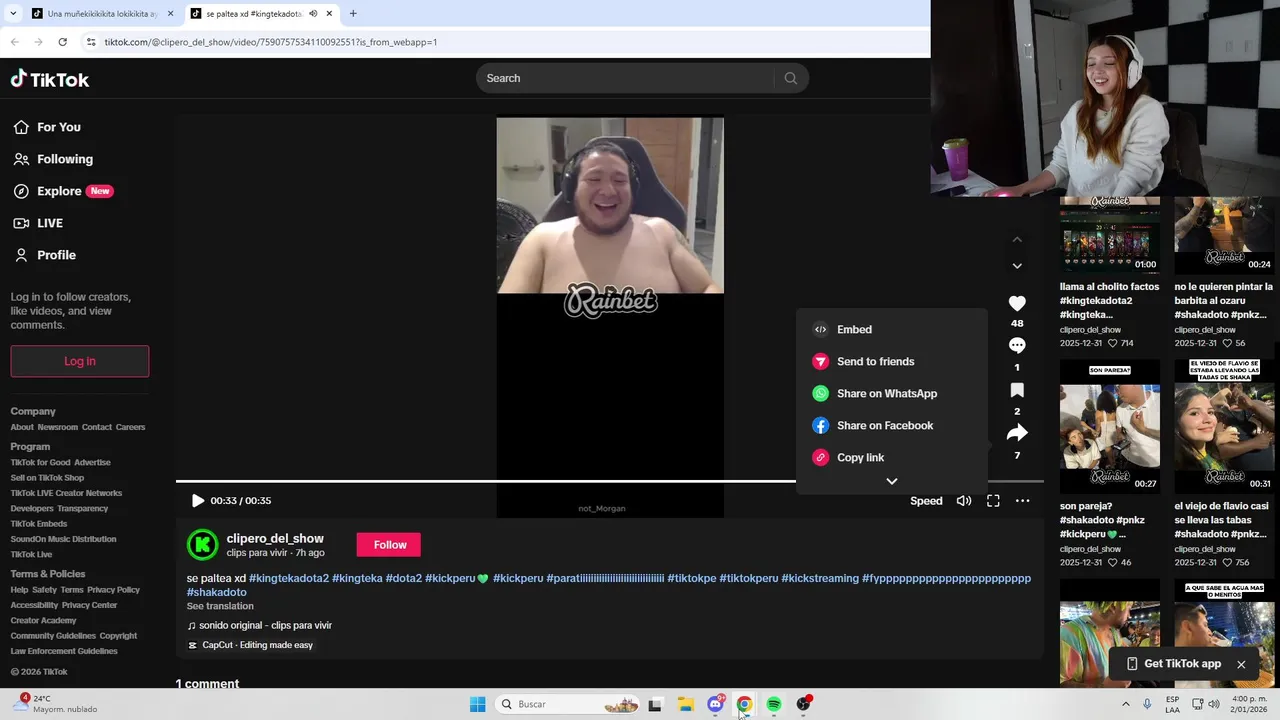Screen dimensions: 1280x720
Task: Open the Windows Start menu
Action: [478, 704]
